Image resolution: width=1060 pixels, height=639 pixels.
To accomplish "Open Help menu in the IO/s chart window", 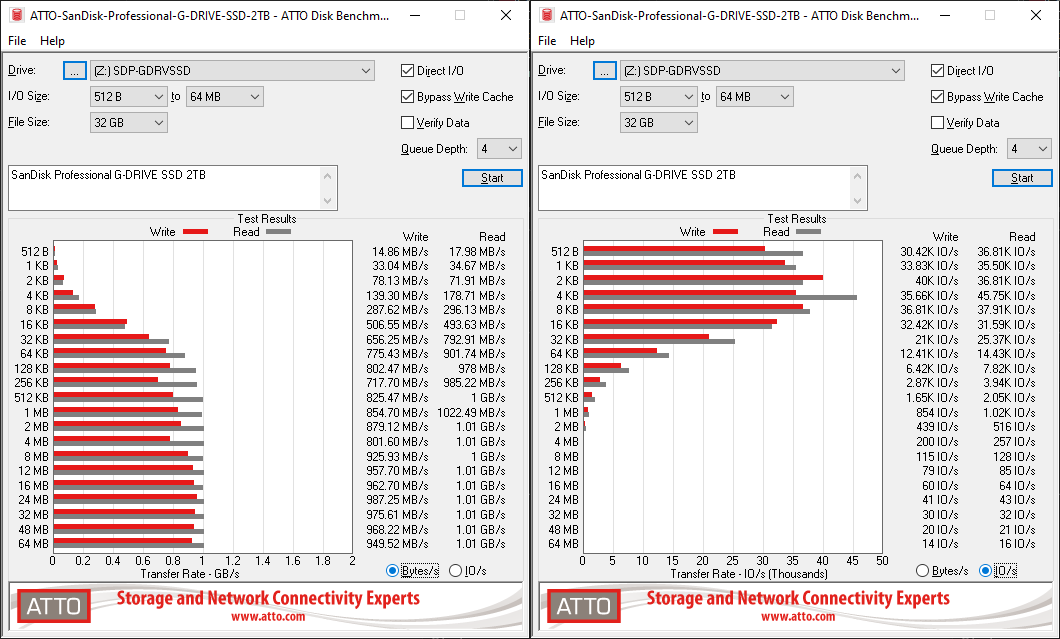I will pos(582,41).
